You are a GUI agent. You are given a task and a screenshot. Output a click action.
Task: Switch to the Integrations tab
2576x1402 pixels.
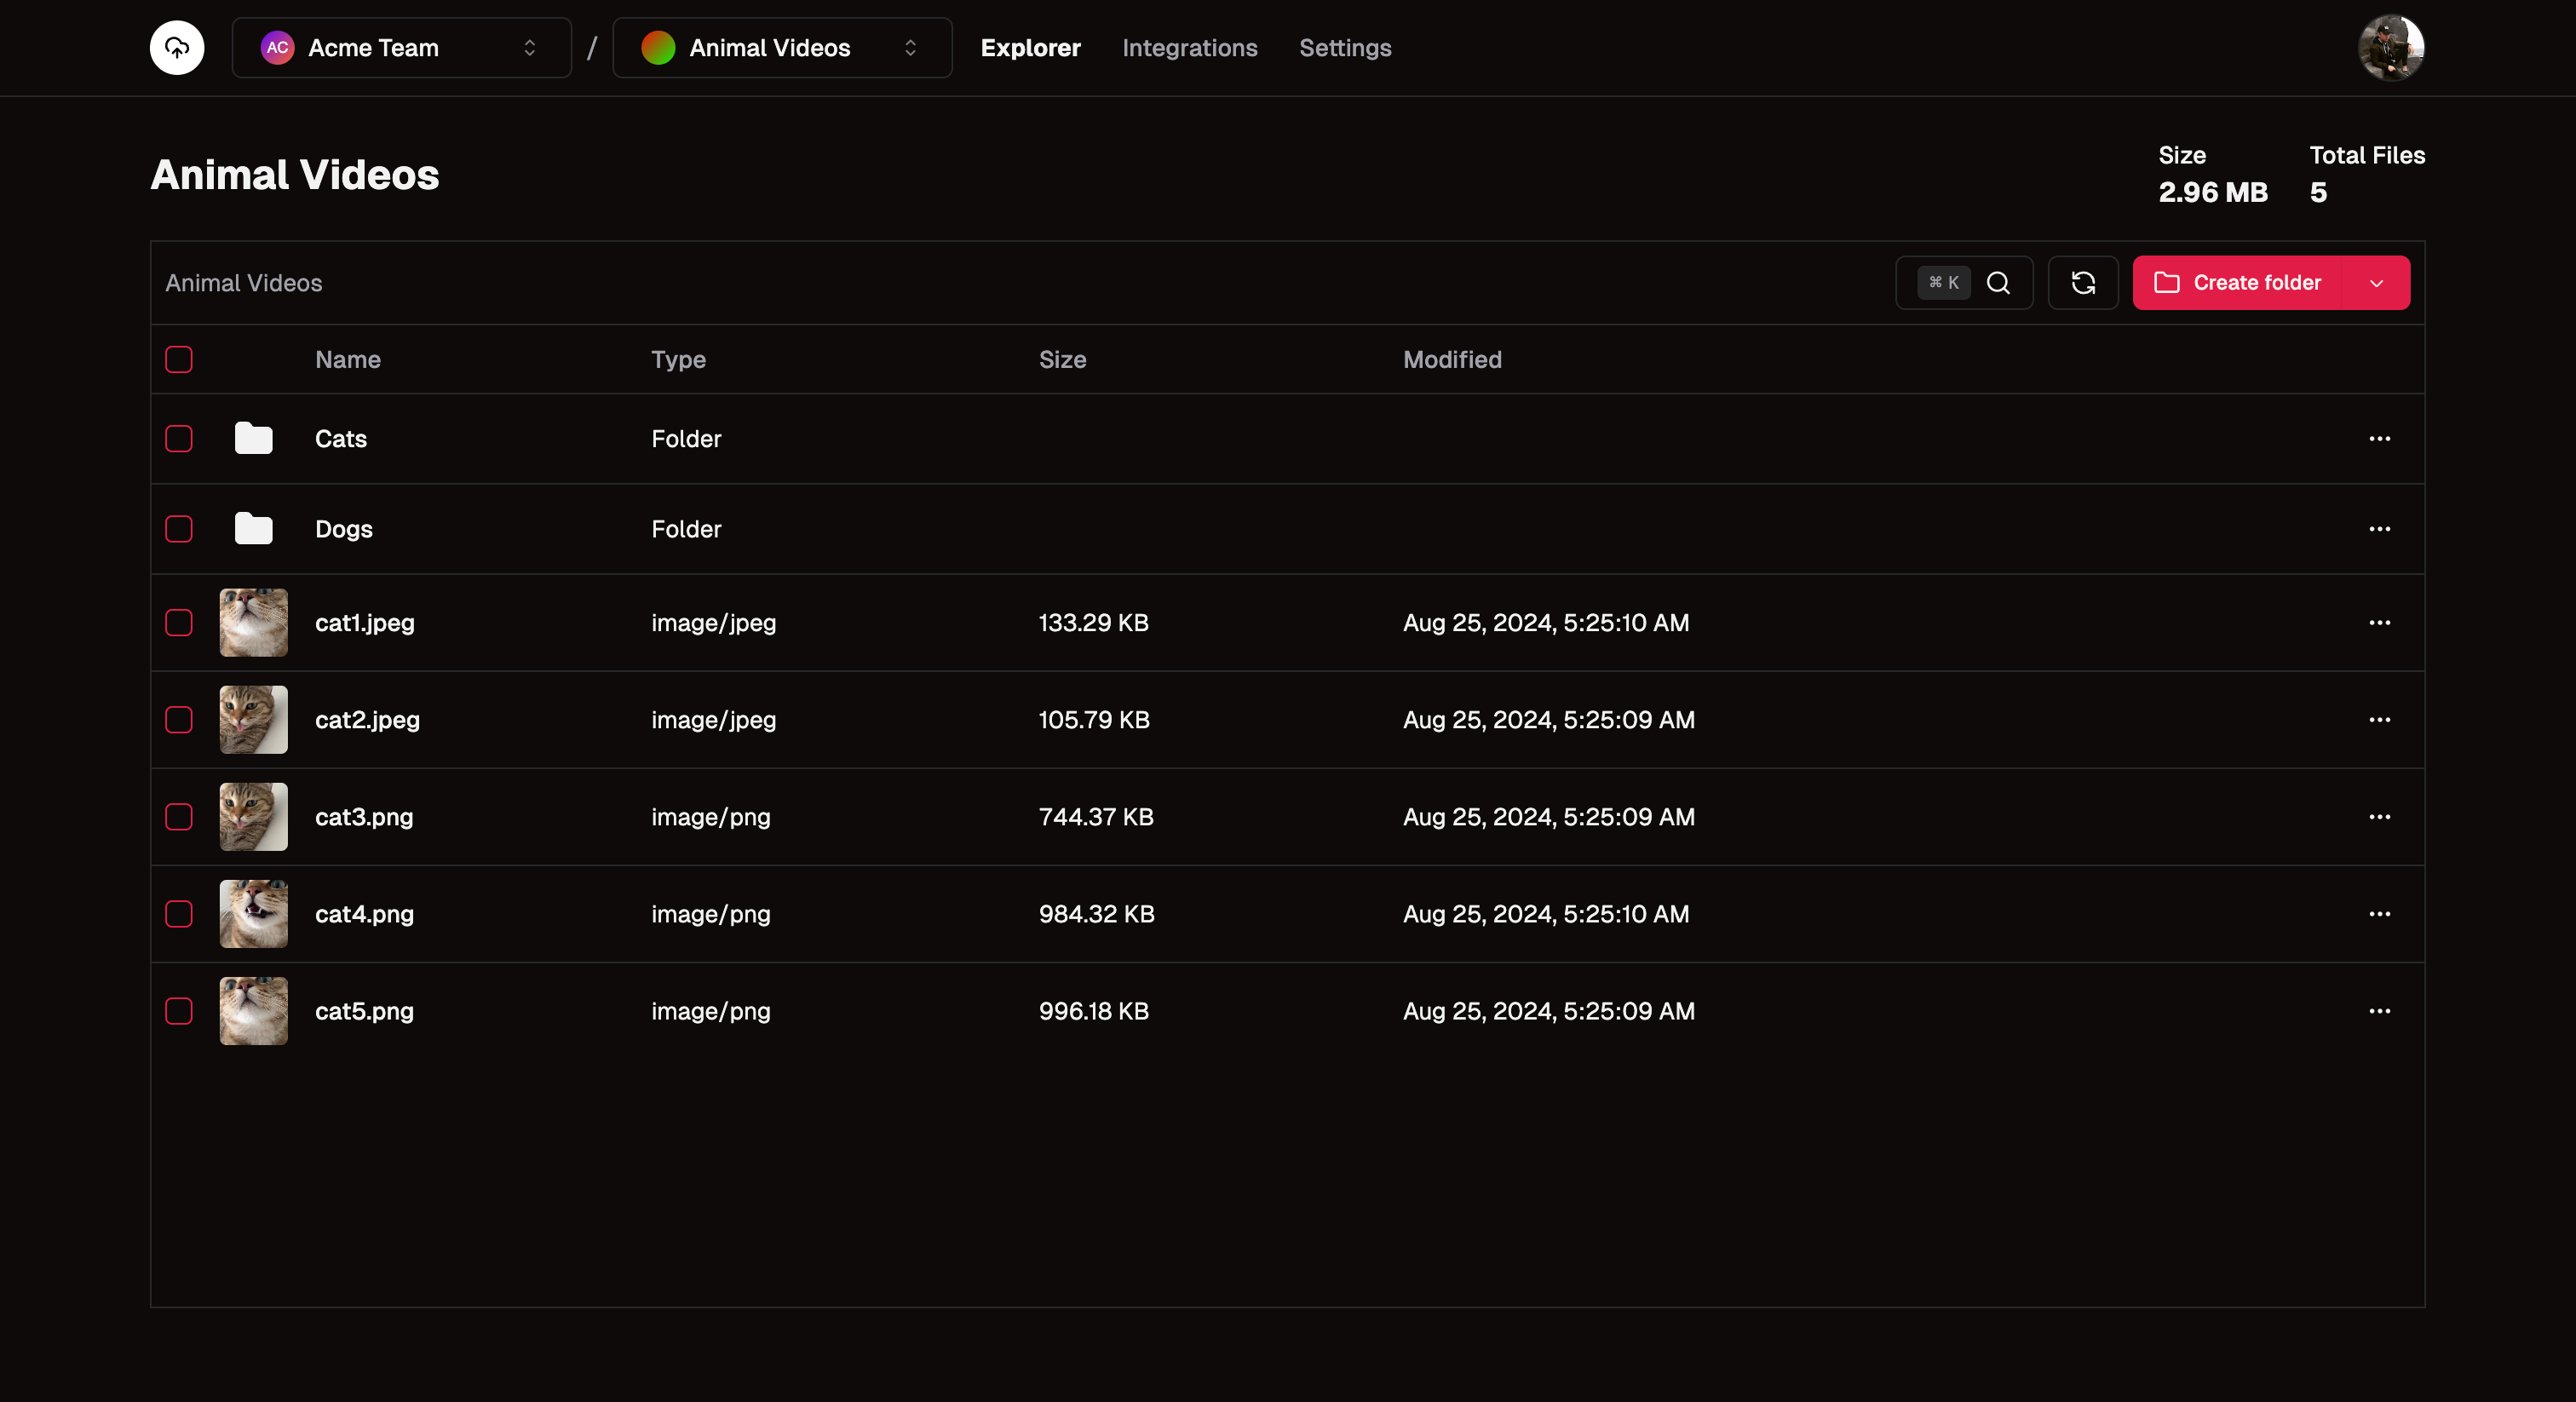tap(1189, 47)
